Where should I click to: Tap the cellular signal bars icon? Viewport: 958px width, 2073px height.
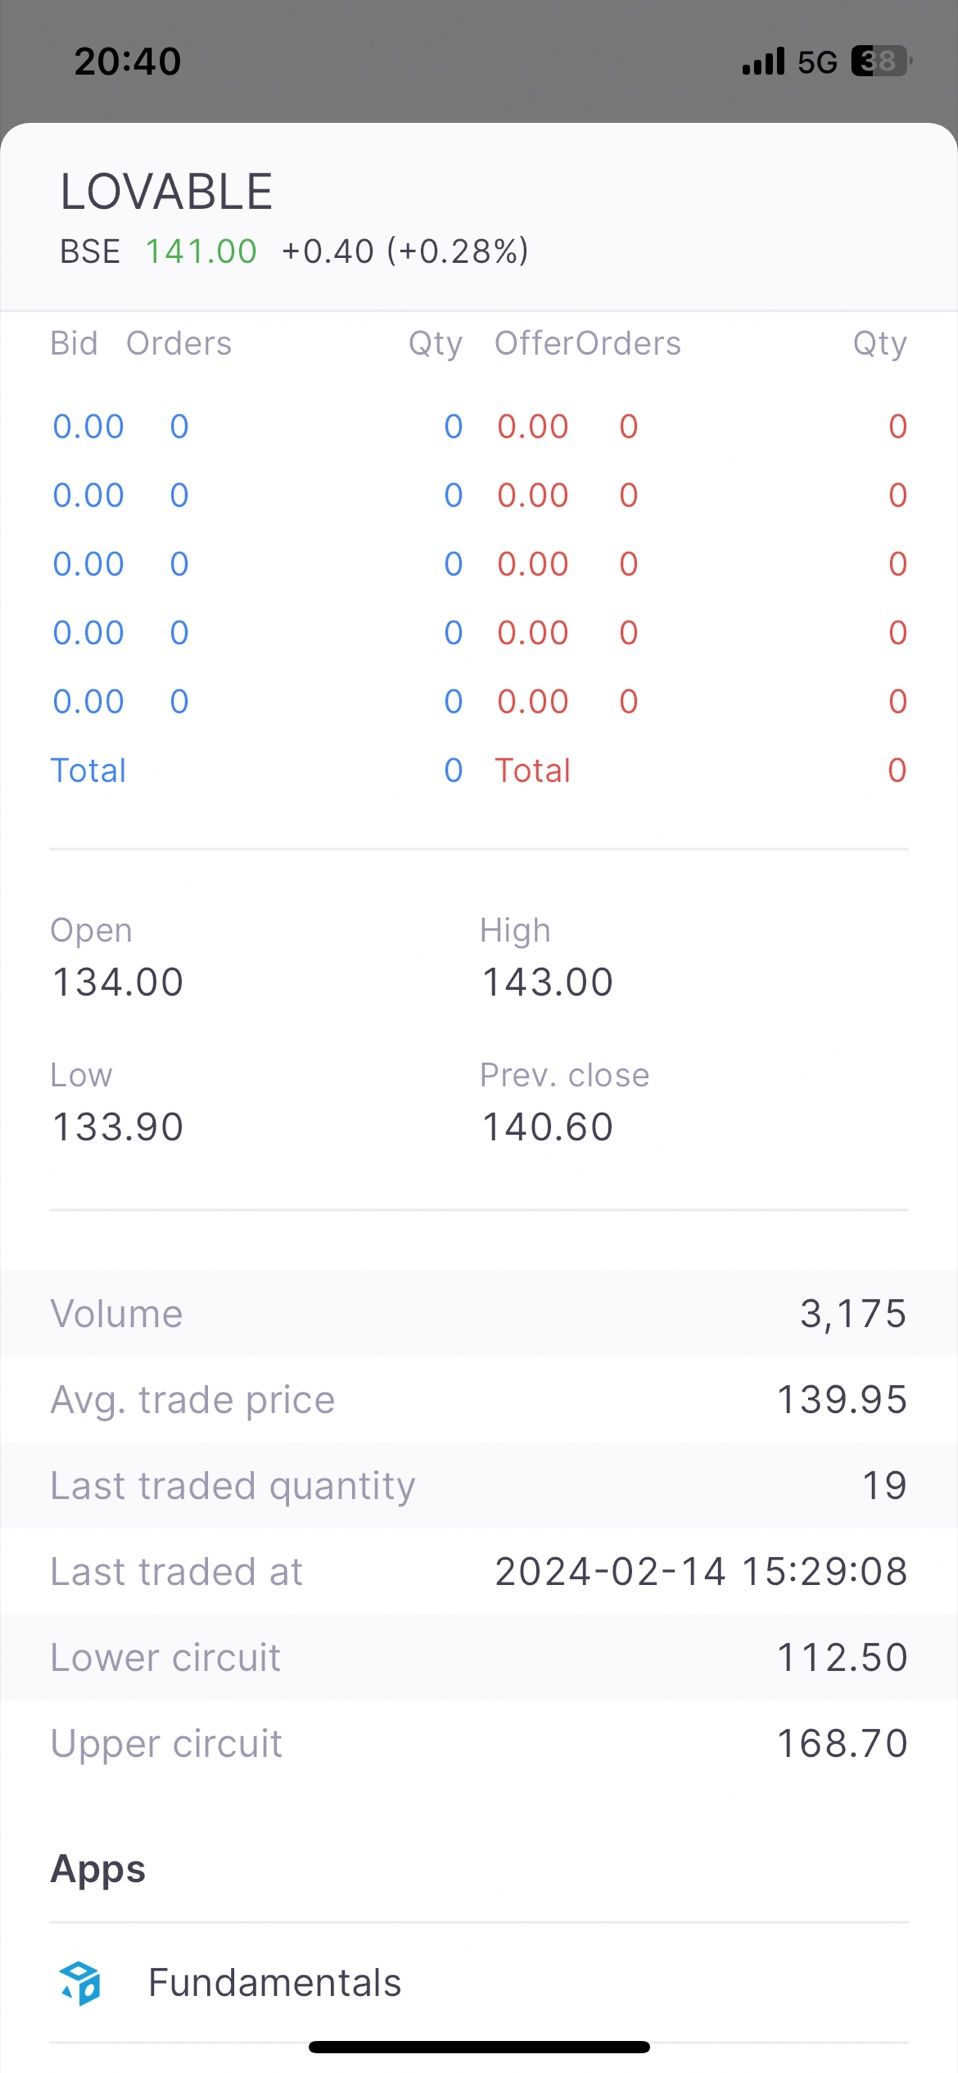point(763,62)
